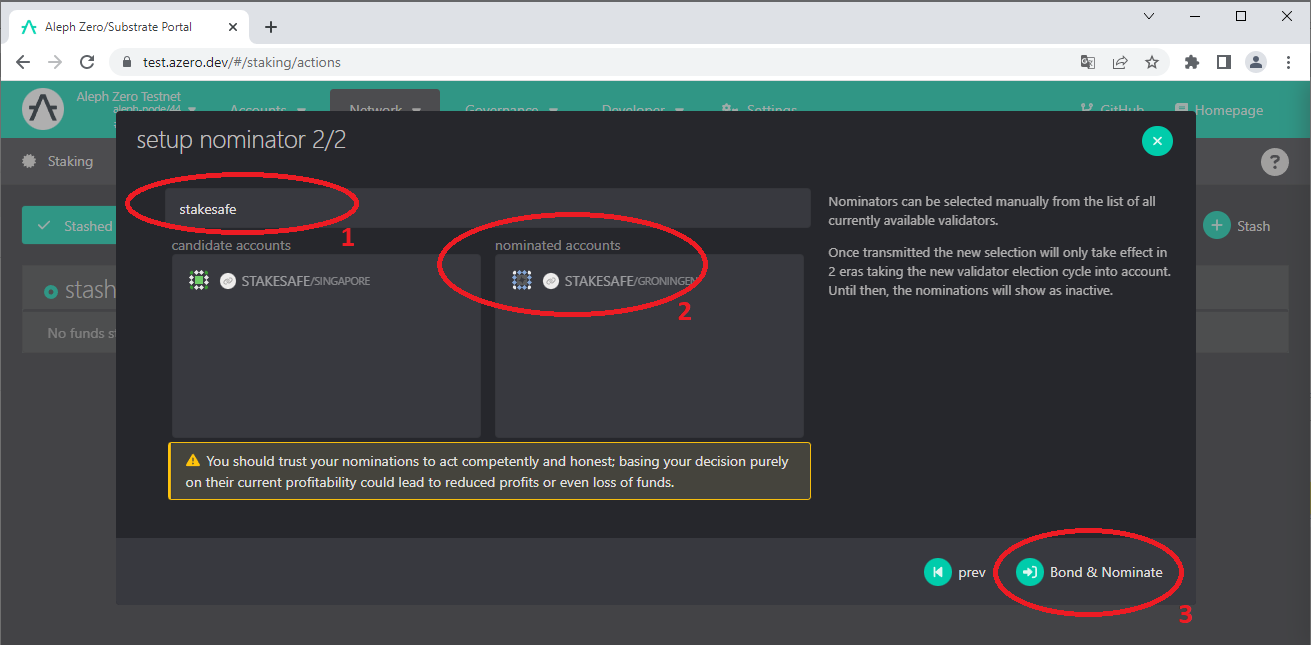Open a new browser tab
This screenshot has width=1311, height=645.
coord(271,27)
